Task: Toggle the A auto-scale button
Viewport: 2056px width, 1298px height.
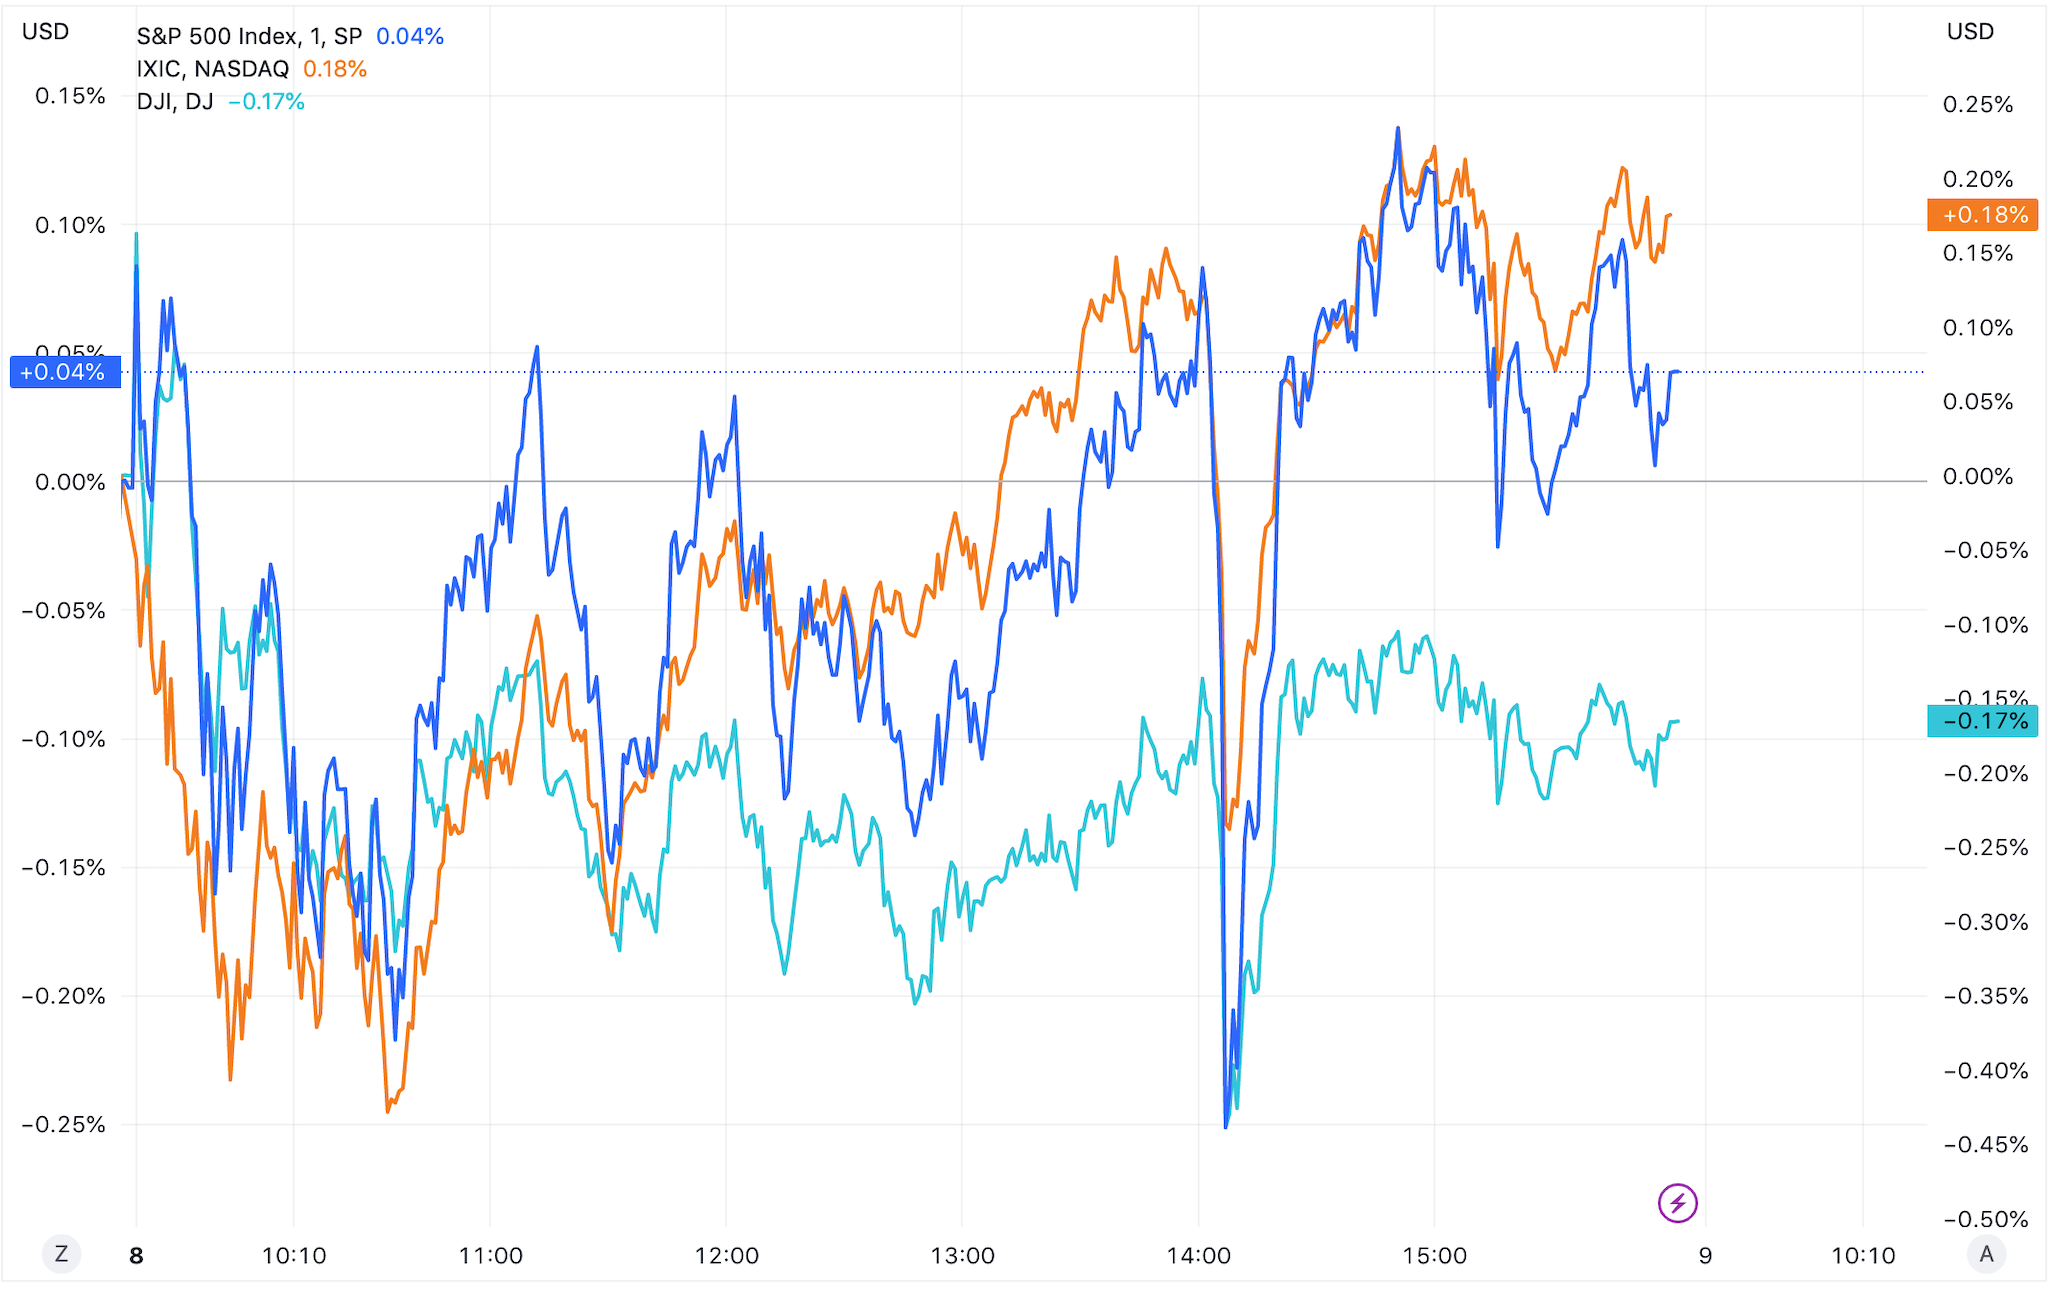Action: pos(1986,1254)
